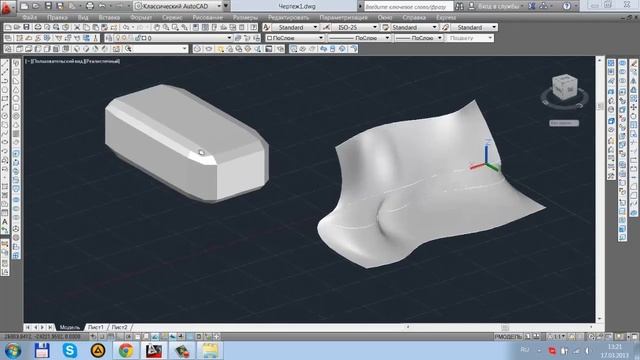
Task: Open the multileader style Standard dropdown
Action: coord(473,27)
